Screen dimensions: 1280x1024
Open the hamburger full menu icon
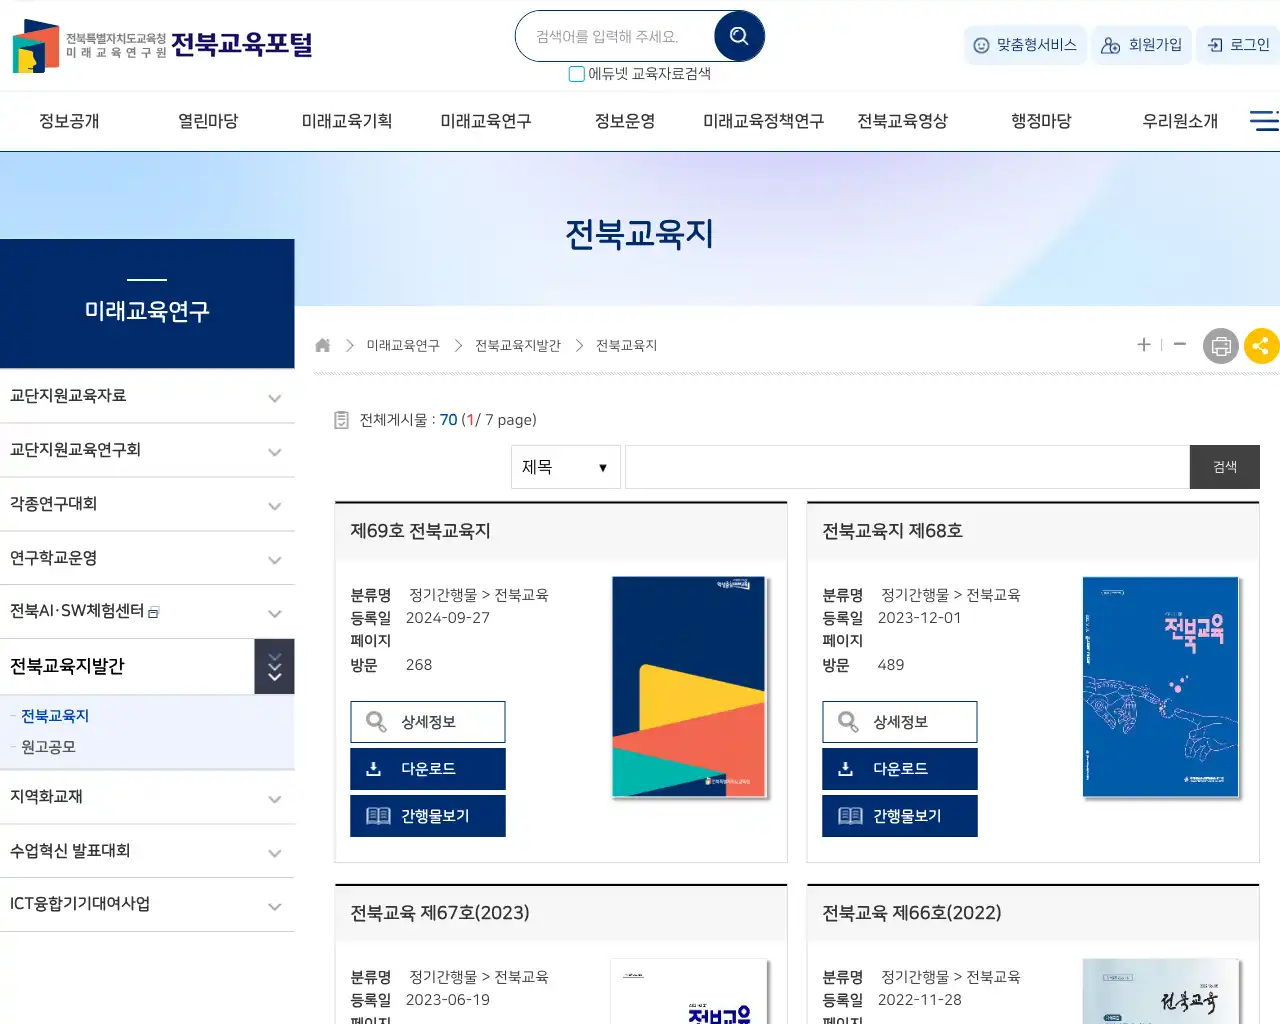[1263, 121]
